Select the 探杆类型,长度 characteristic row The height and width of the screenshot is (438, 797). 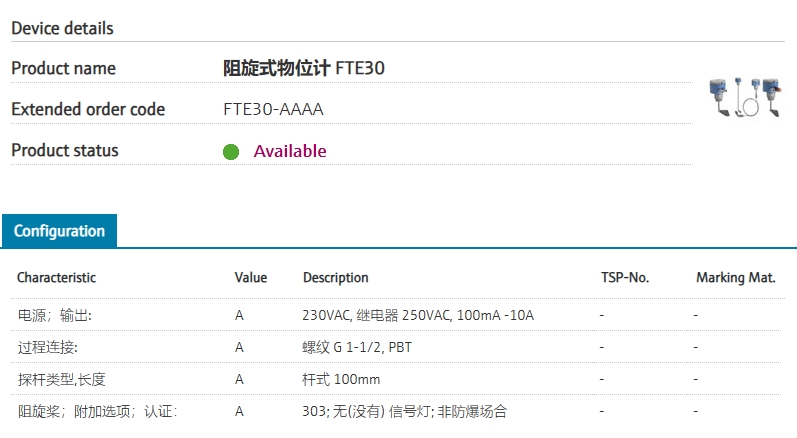pyautogui.click(x=62, y=379)
